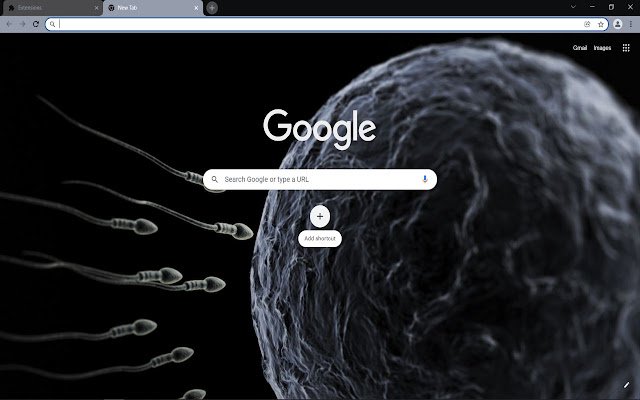Reload the current page

pyautogui.click(x=36, y=24)
